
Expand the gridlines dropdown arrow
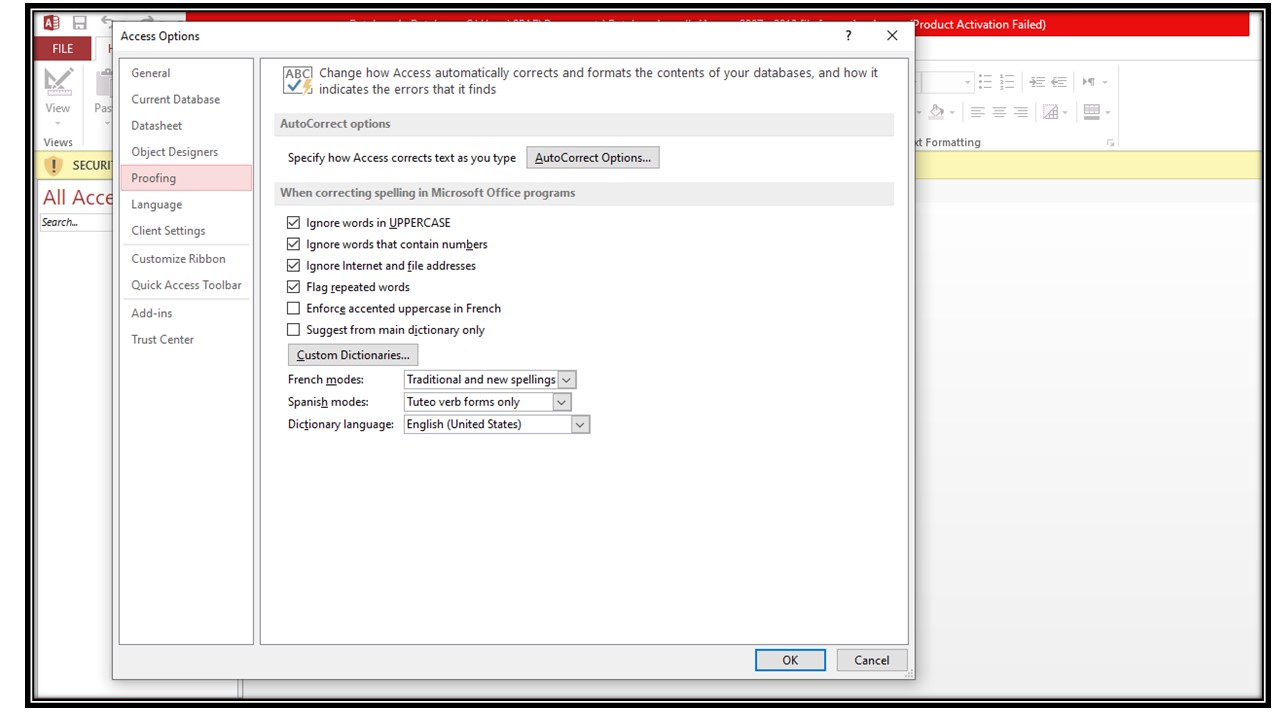click(1065, 112)
